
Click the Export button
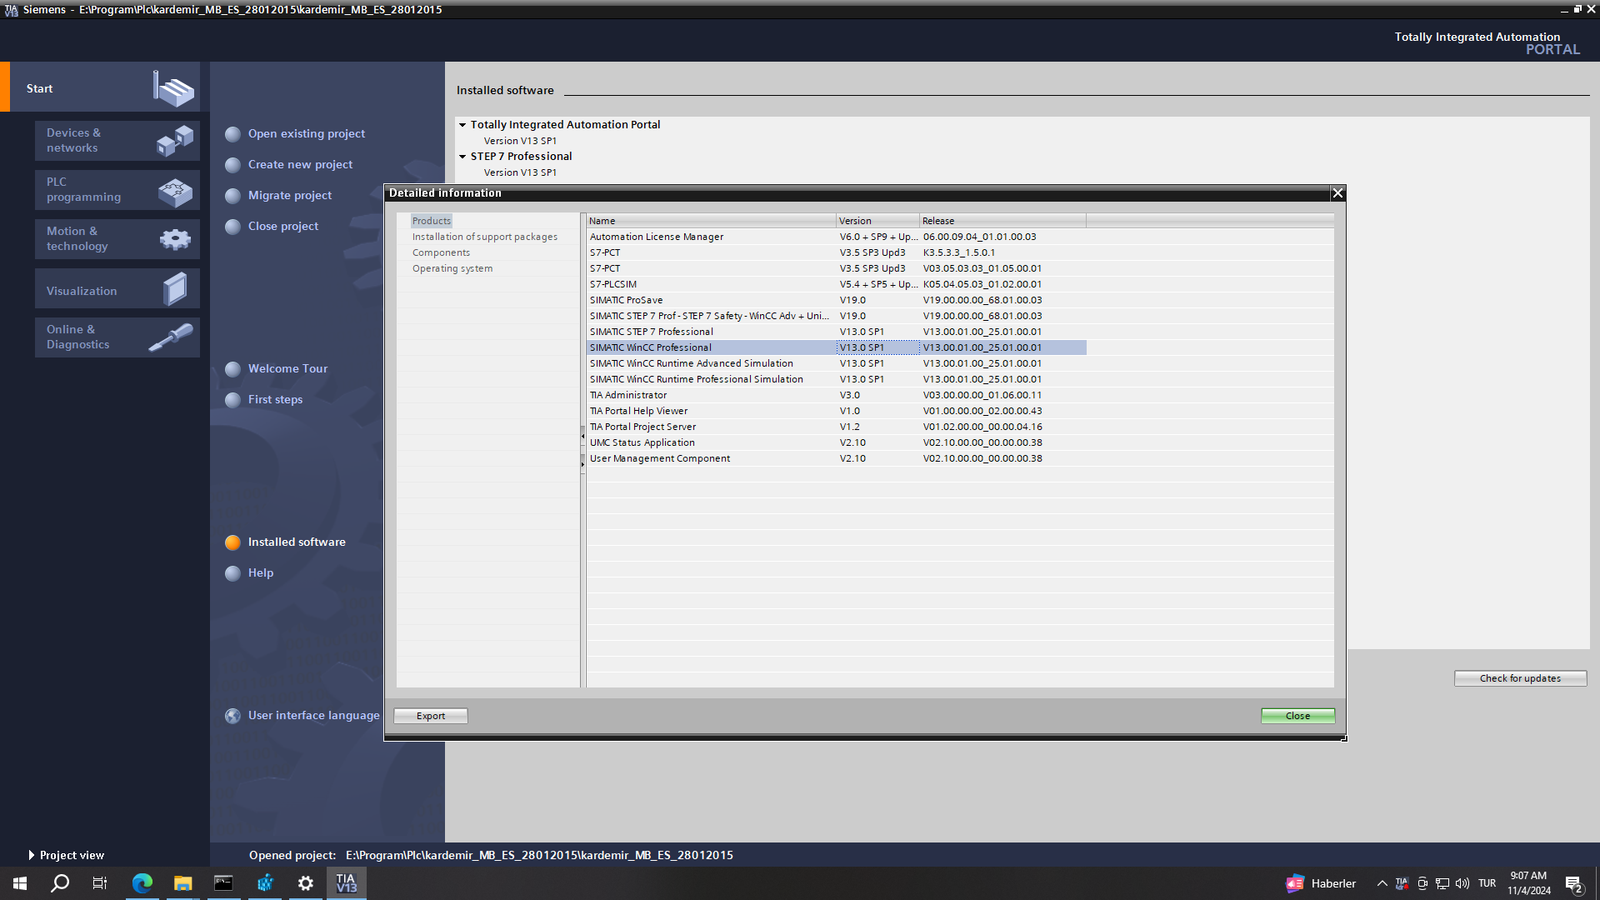[431, 716]
